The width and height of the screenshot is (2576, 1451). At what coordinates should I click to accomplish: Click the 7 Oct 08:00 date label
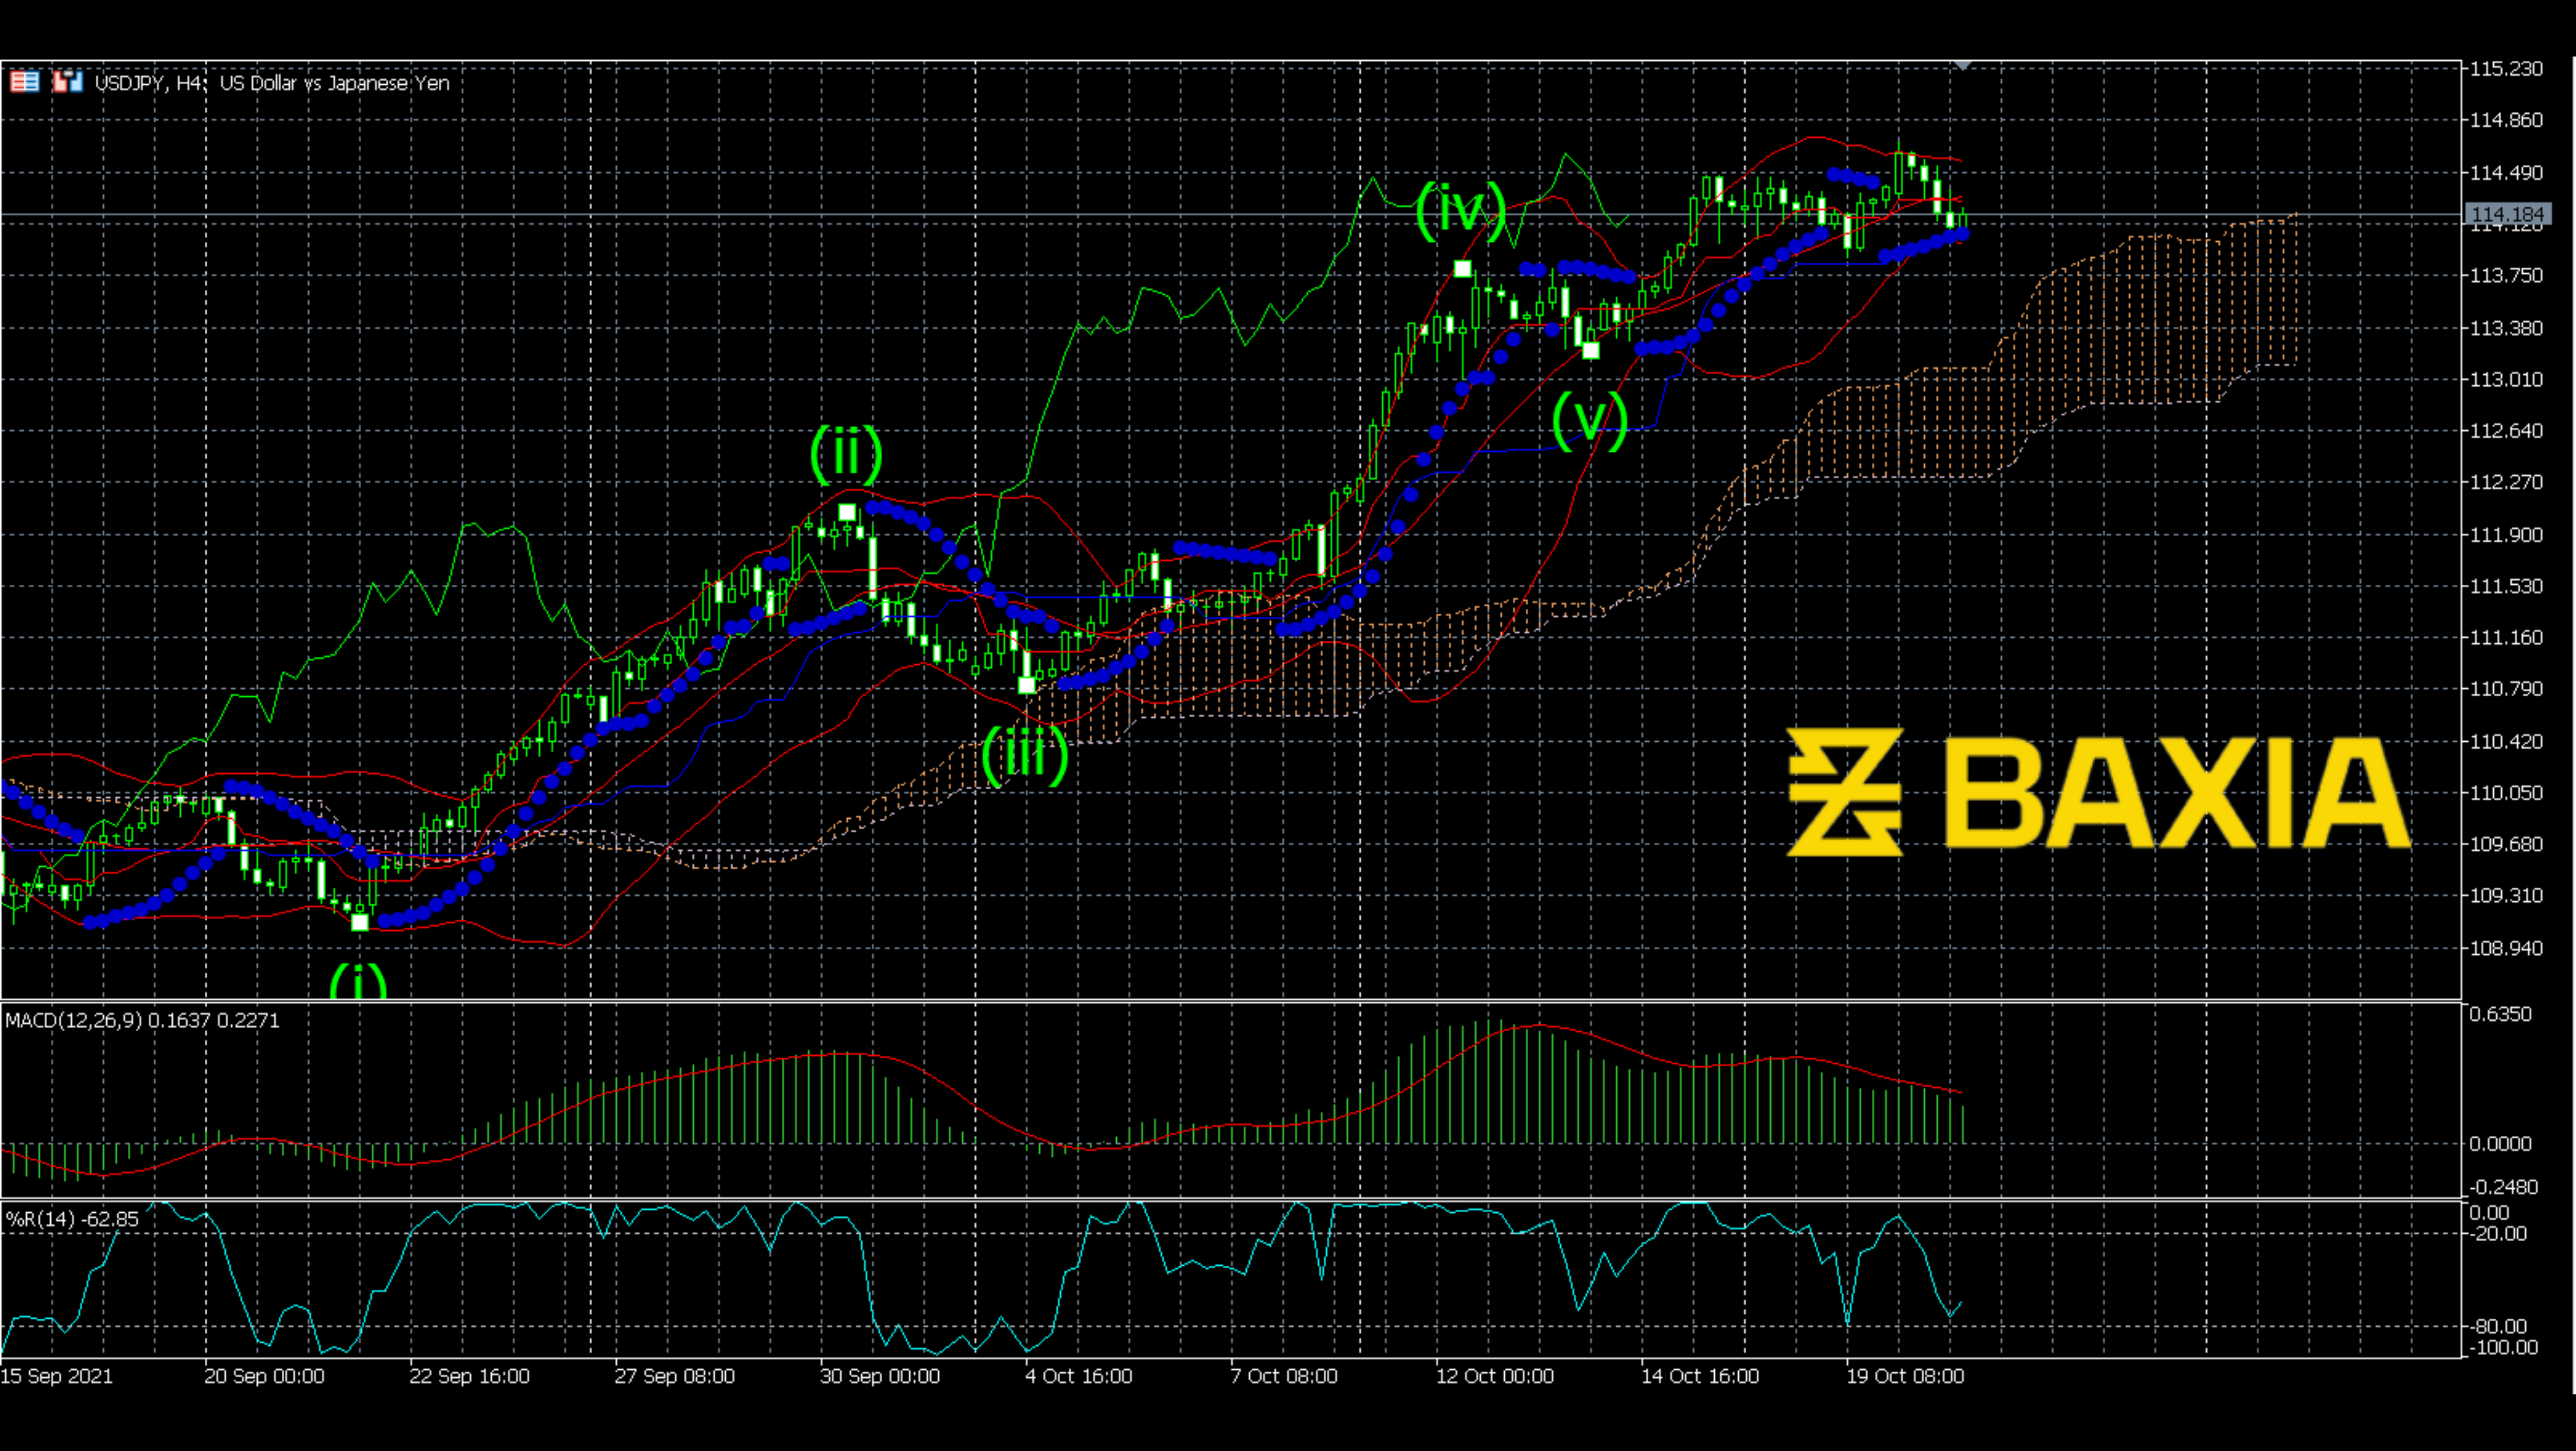(1284, 1376)
